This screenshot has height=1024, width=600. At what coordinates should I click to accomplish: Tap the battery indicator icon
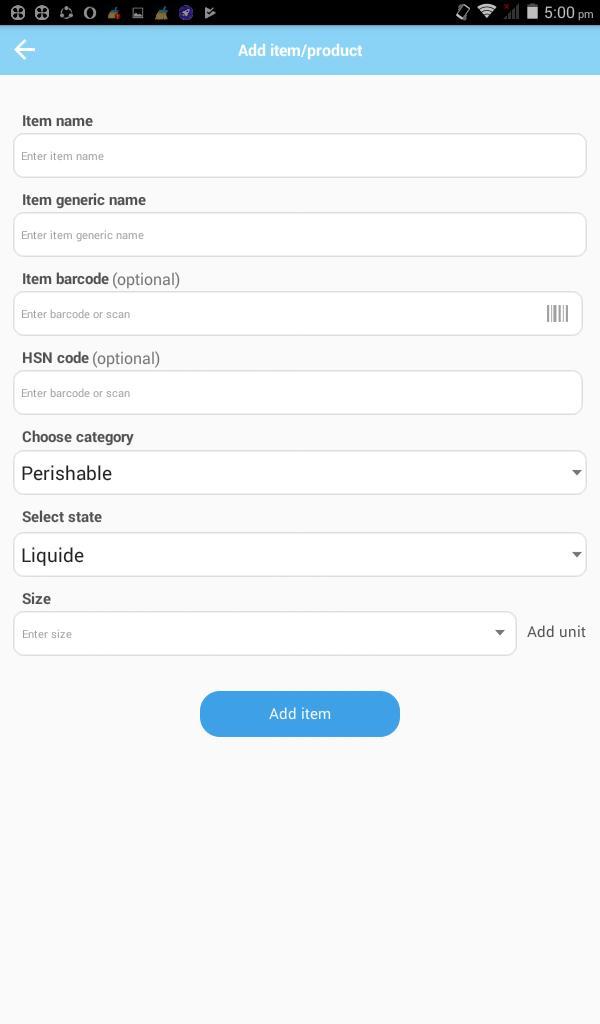click(x=533, y=12)
